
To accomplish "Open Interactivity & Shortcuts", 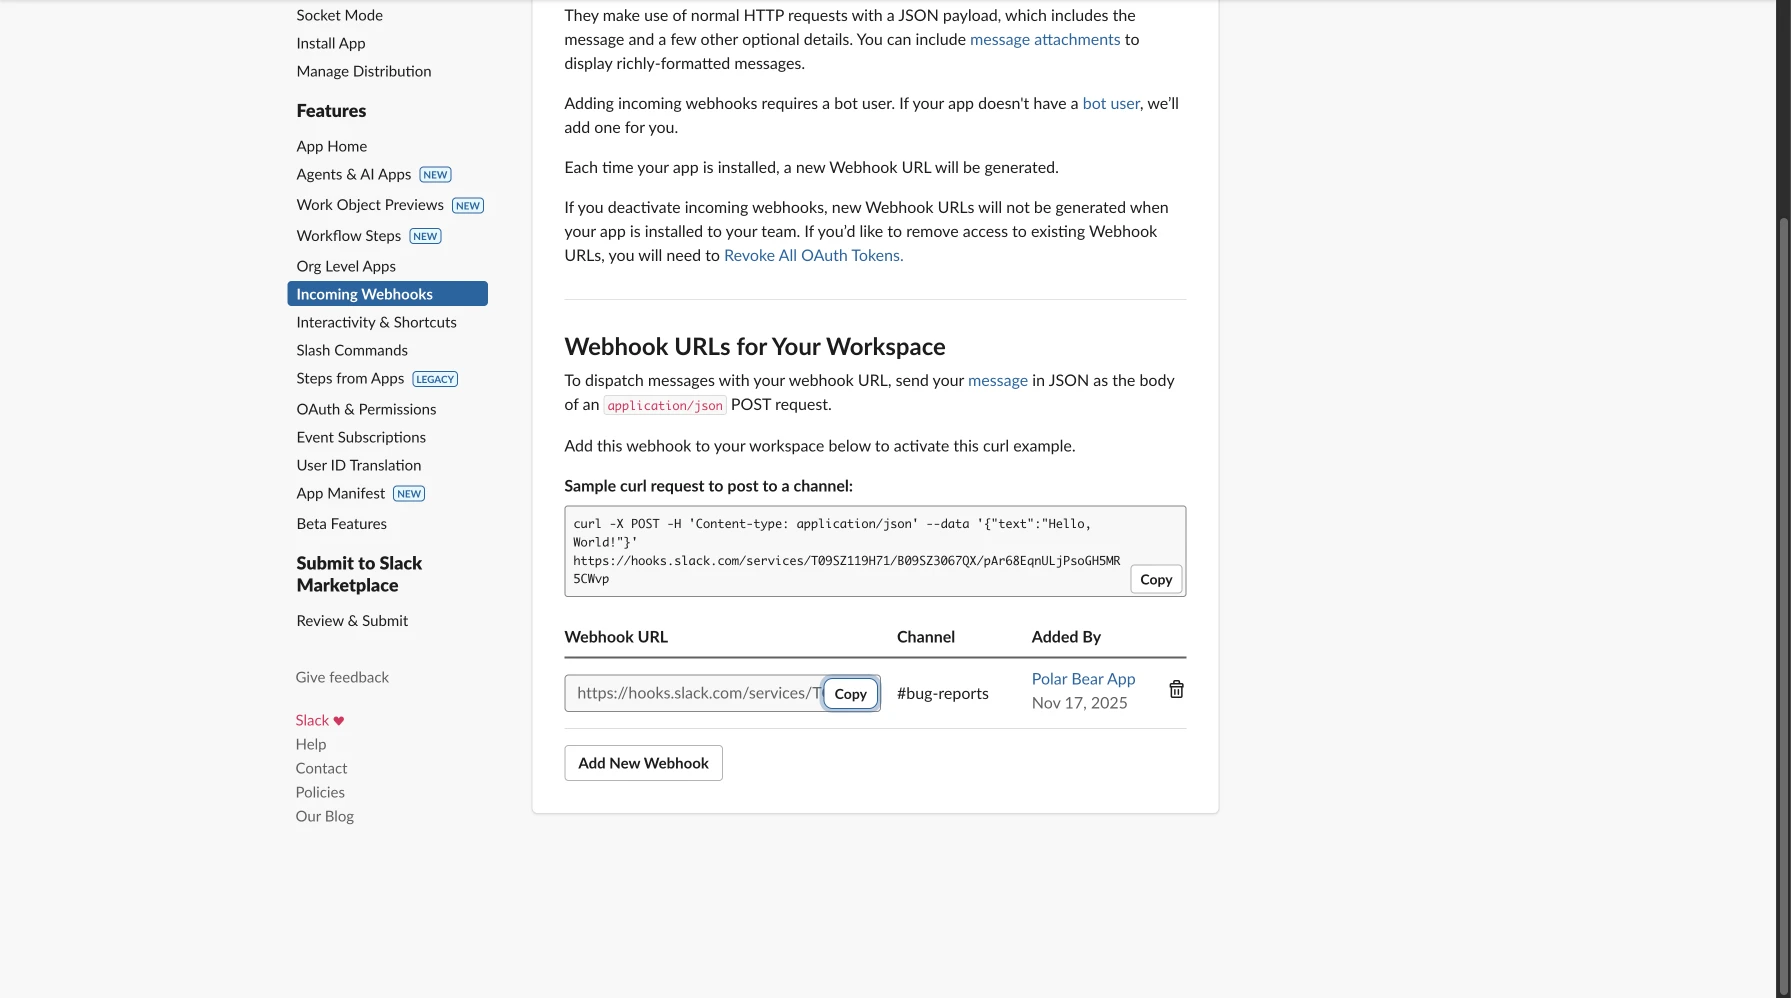I will tap(376, 322).
